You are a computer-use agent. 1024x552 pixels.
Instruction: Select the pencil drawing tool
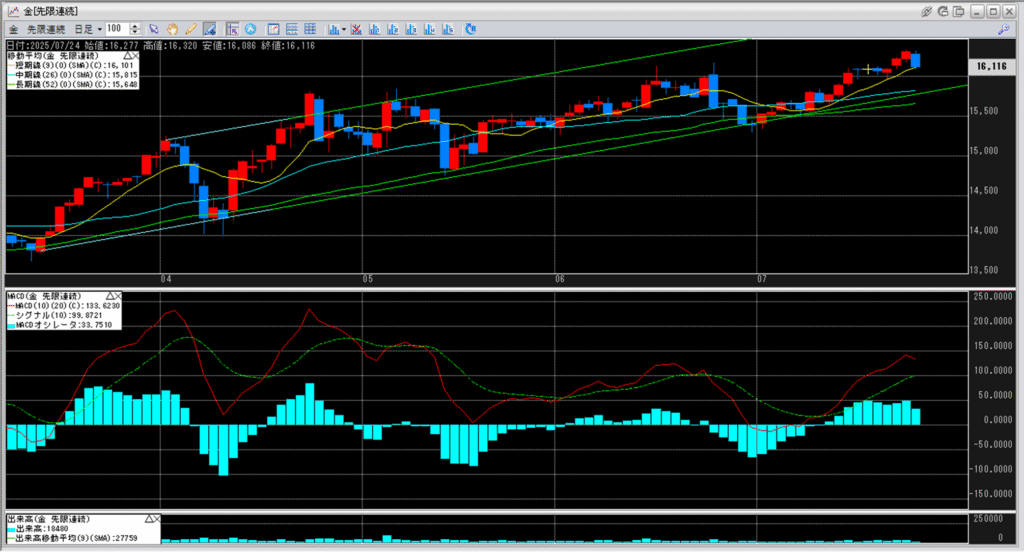190,29
